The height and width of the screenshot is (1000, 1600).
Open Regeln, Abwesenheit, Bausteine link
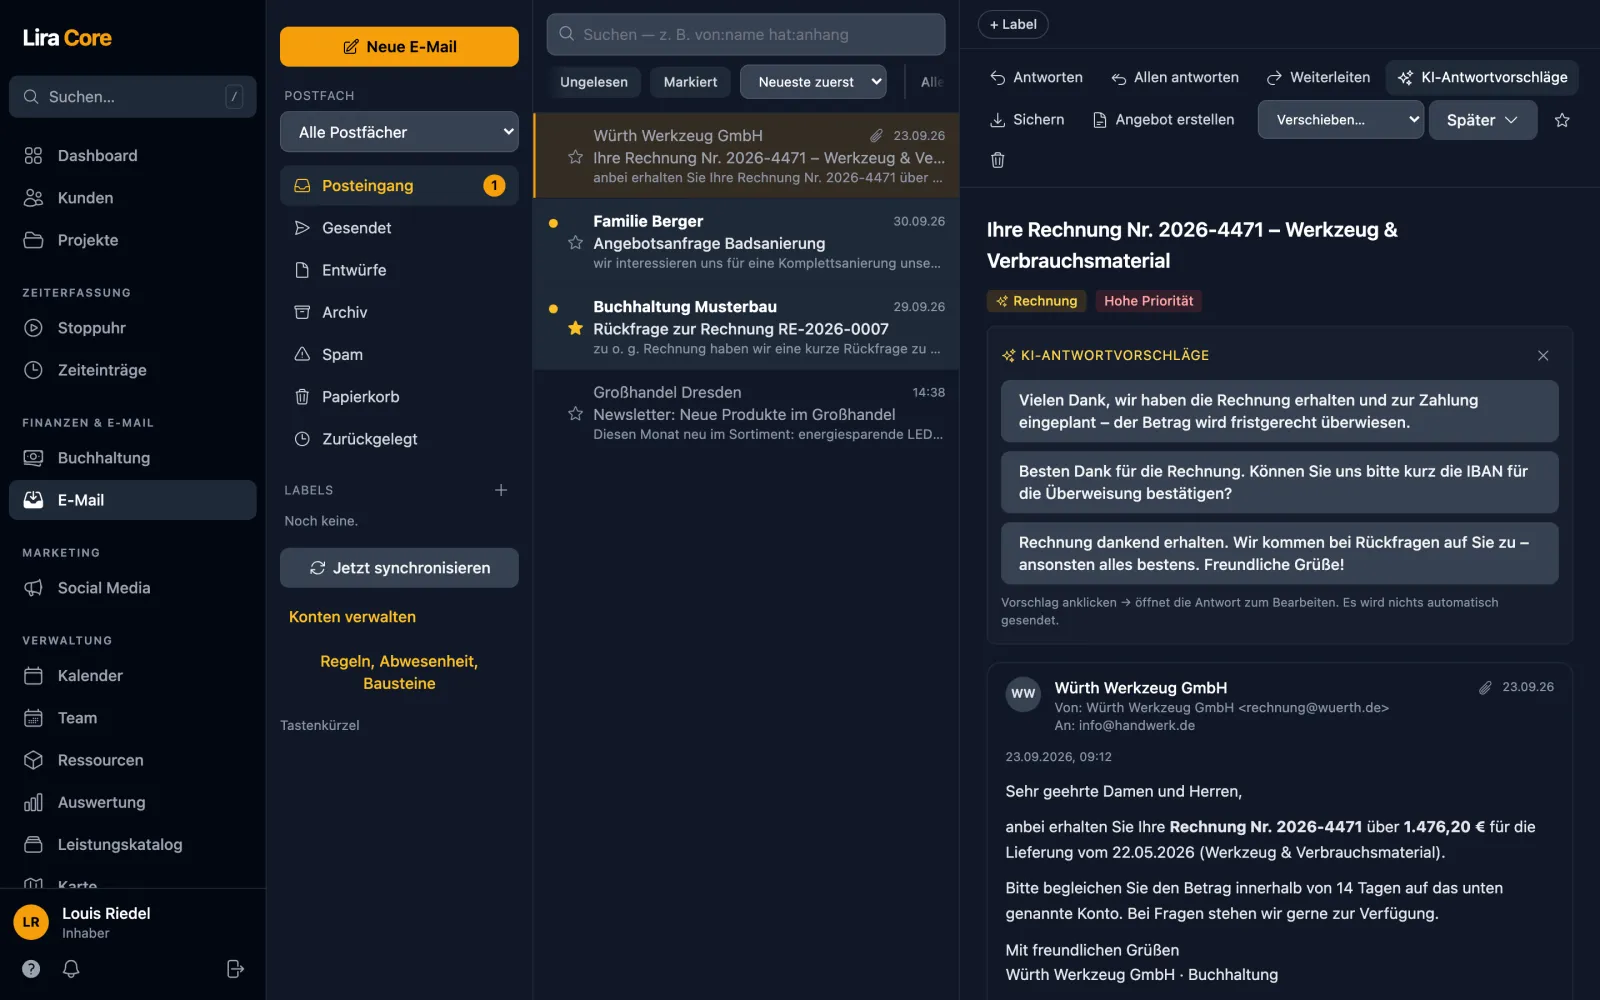click(x=399, y=672)
